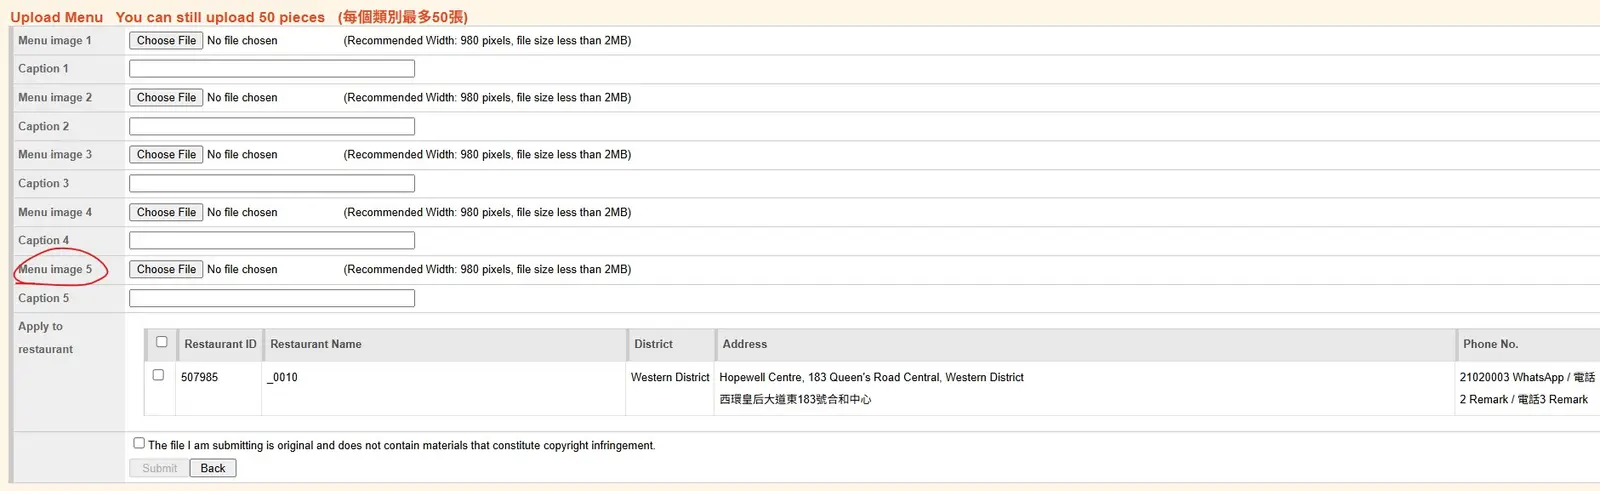The width and height of the screenshot is (1600, 491).
Task: Focus the Caption 1 text field
Action: (272, 69)
